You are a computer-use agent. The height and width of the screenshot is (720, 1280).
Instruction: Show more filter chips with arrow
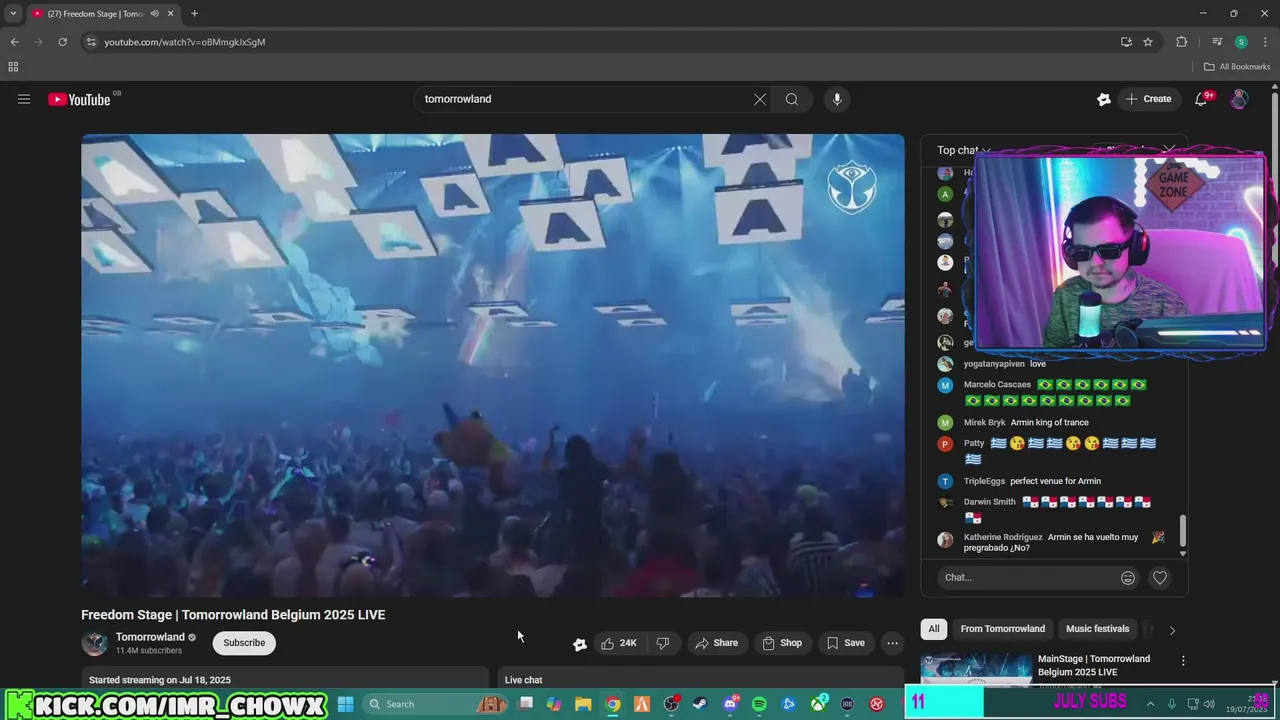coord(1172,630)
